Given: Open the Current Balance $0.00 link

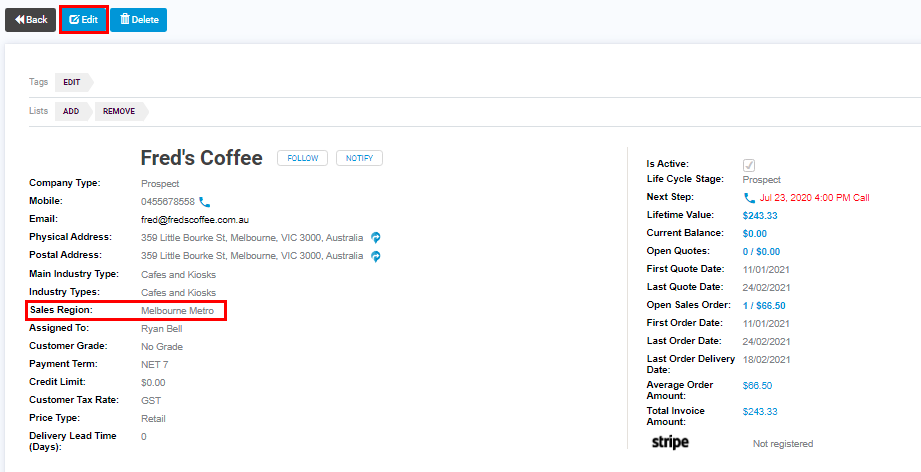Looking at the screenshot, I should pyautogui.click(x=755, y=233).
